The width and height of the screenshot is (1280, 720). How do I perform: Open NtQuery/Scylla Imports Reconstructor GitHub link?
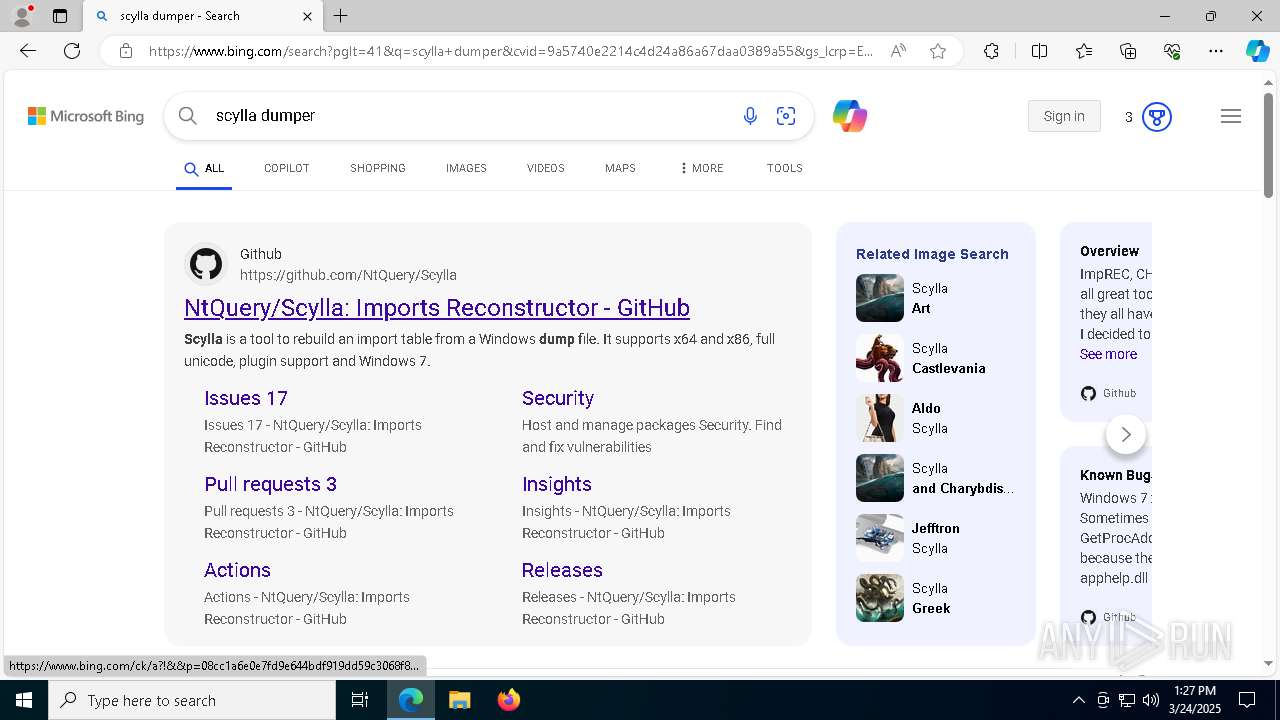tap(437, 307)
